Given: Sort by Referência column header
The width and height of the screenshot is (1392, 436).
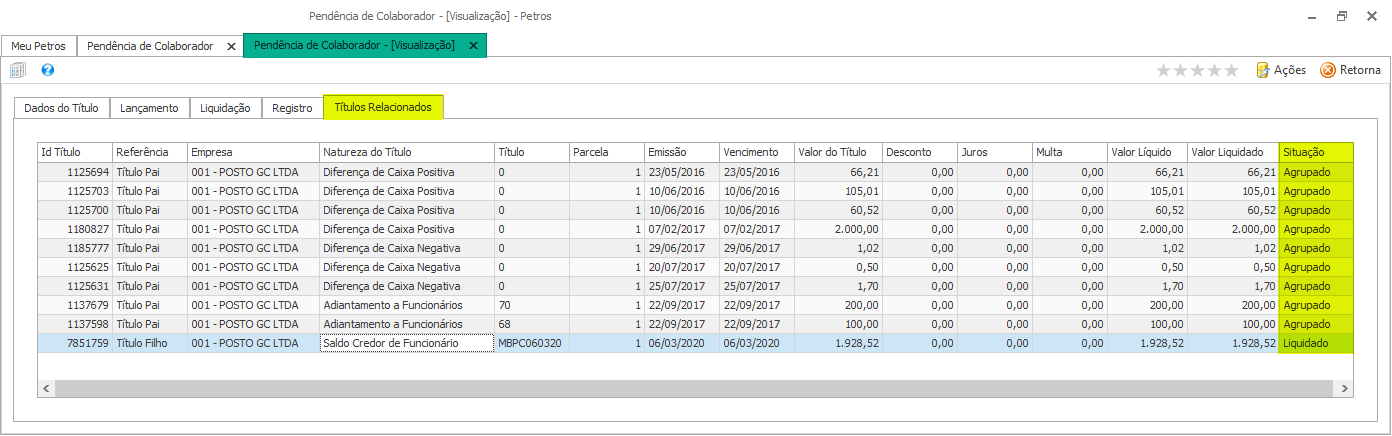Looking at the screenshot, I should point(150,152).
